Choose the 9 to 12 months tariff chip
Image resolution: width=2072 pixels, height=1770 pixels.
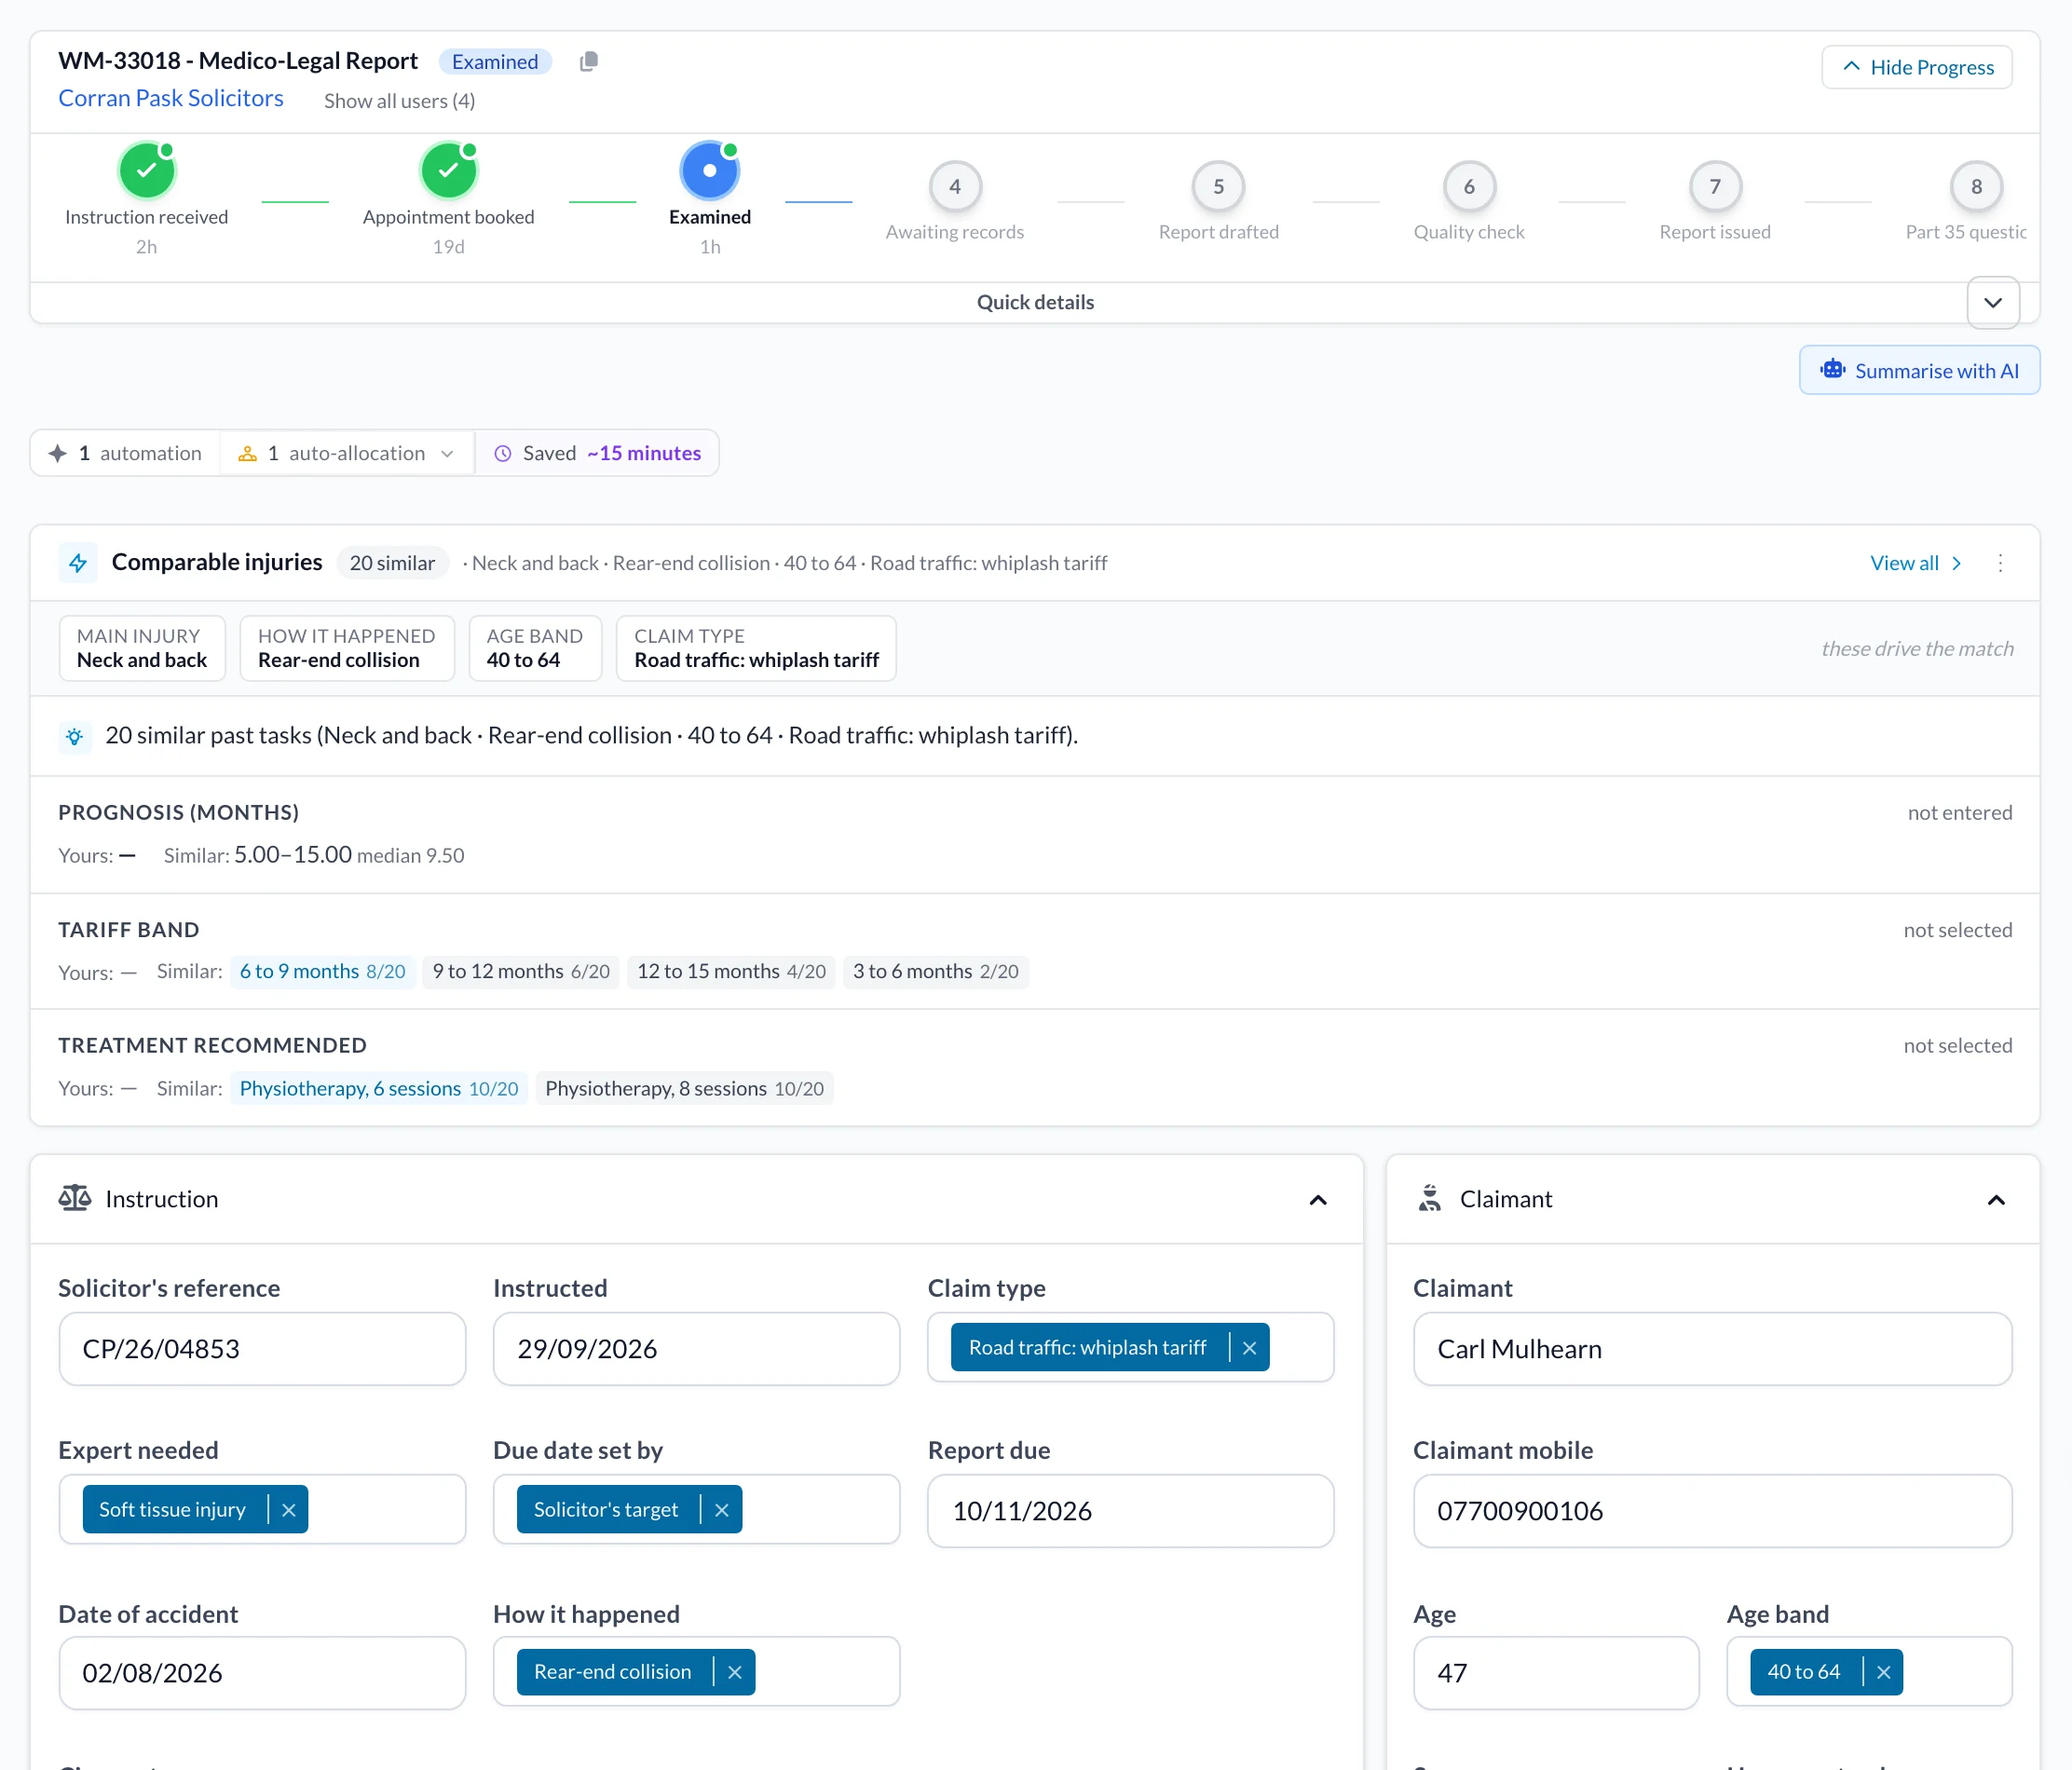coord(521,972)
